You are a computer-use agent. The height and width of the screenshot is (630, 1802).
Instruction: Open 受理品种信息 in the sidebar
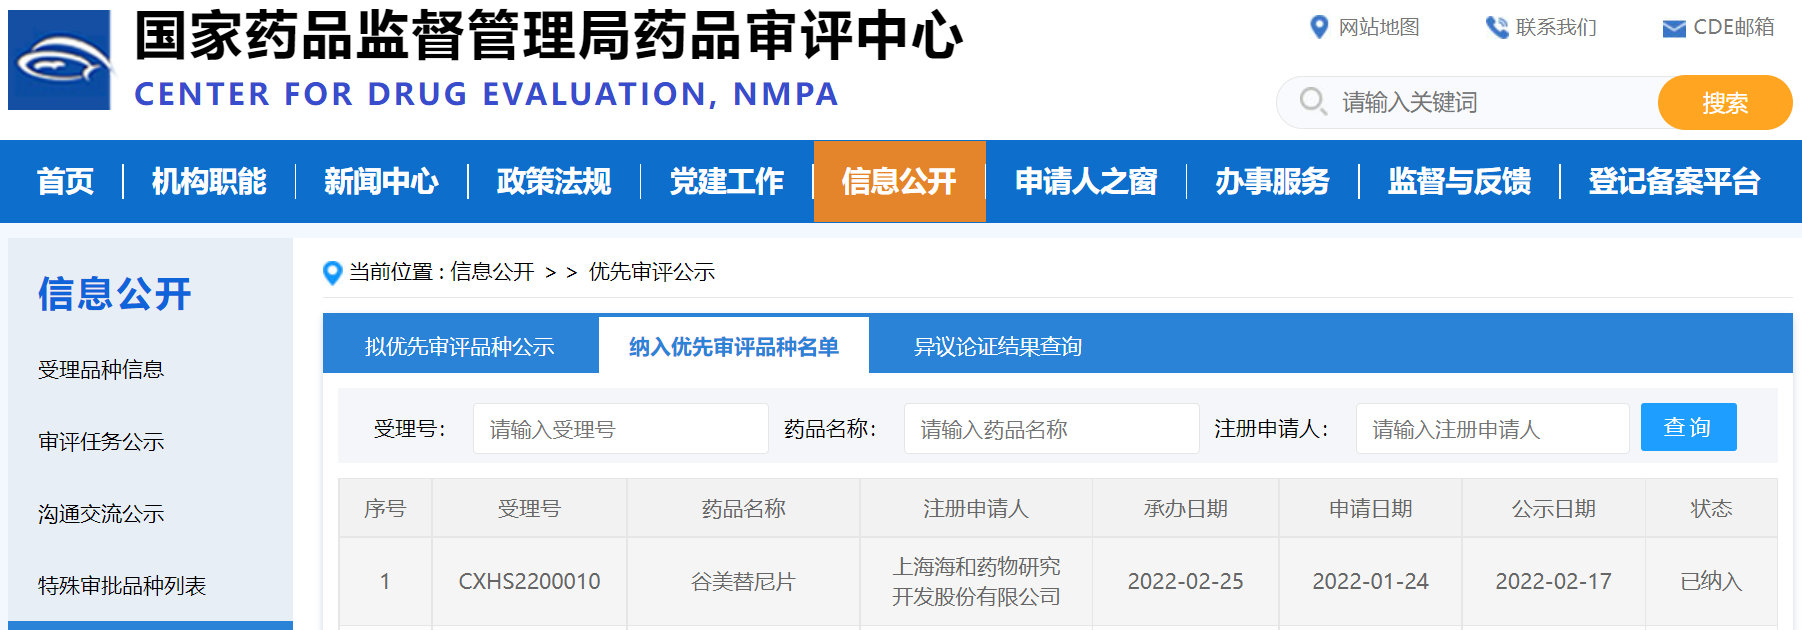(101, 370)
